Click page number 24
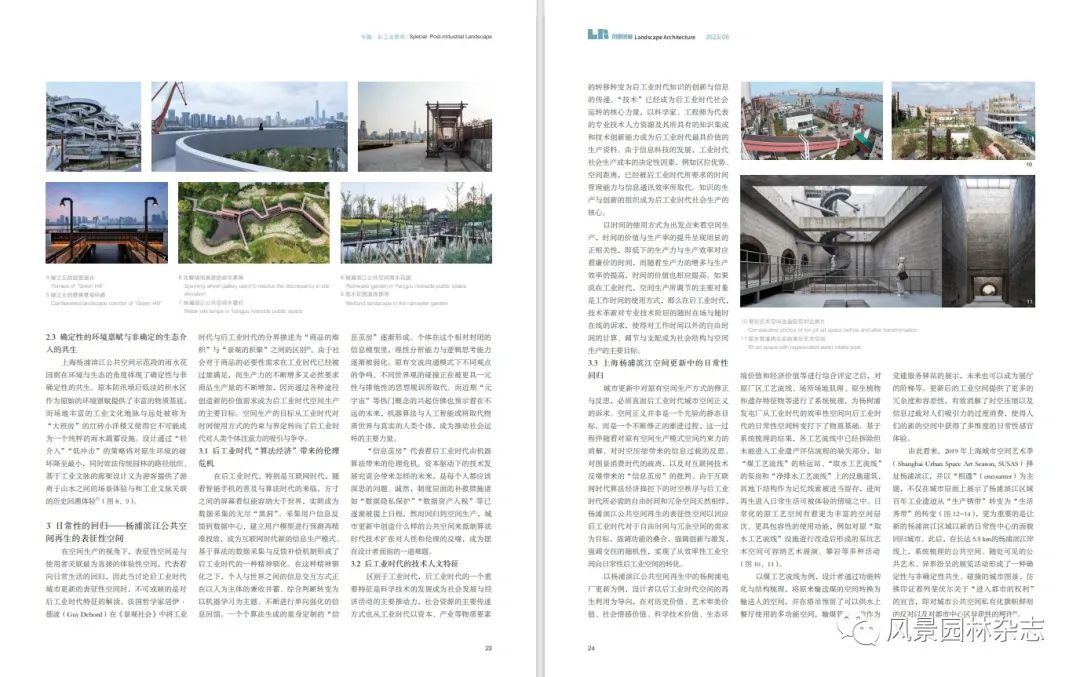The width and height of the screenshot is (1080, 677). [x=591, y=648]
